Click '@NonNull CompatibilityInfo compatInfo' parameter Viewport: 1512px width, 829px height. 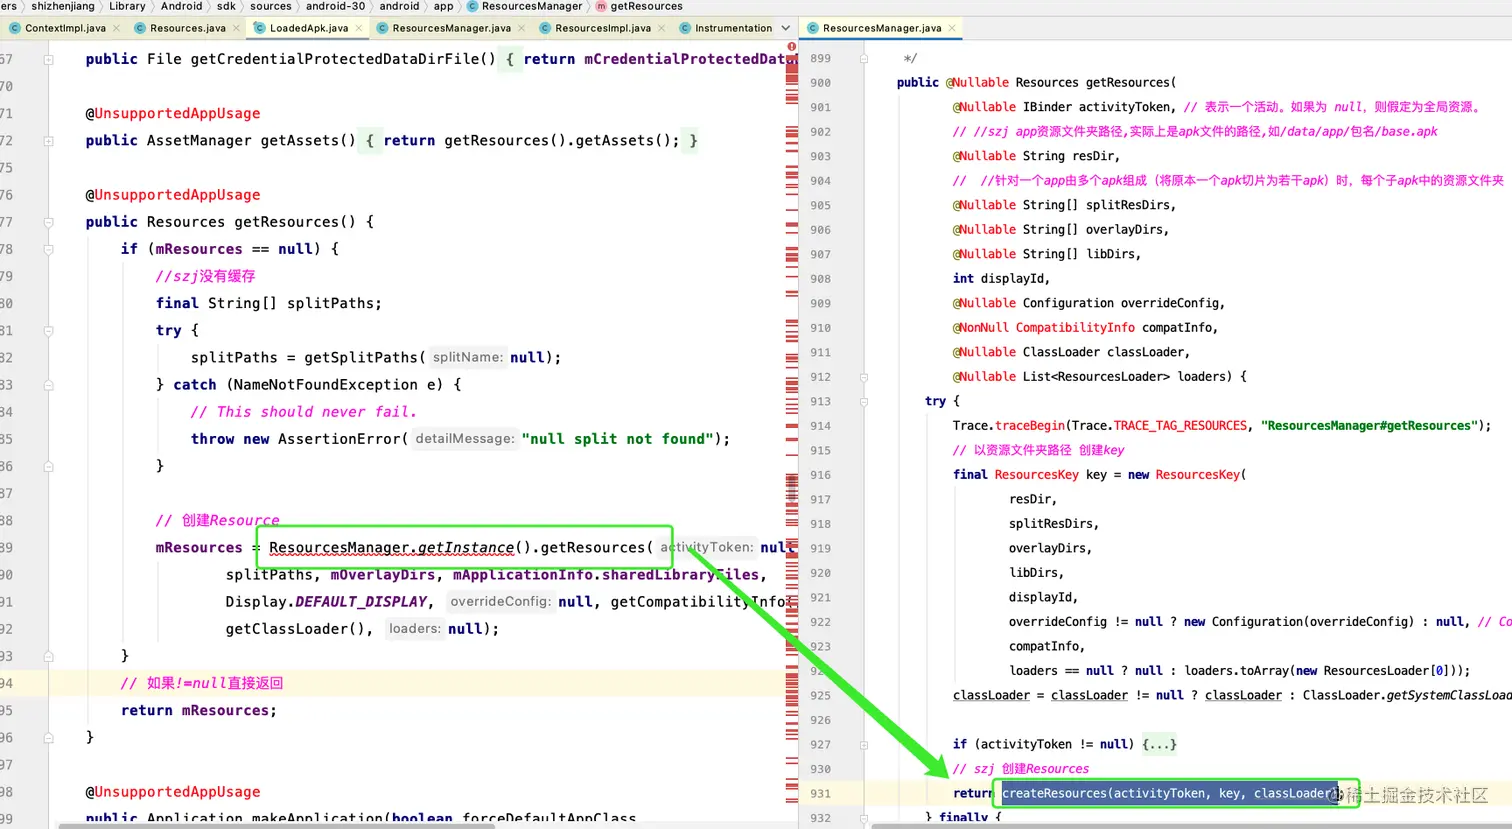click(x=1085, y=328)
